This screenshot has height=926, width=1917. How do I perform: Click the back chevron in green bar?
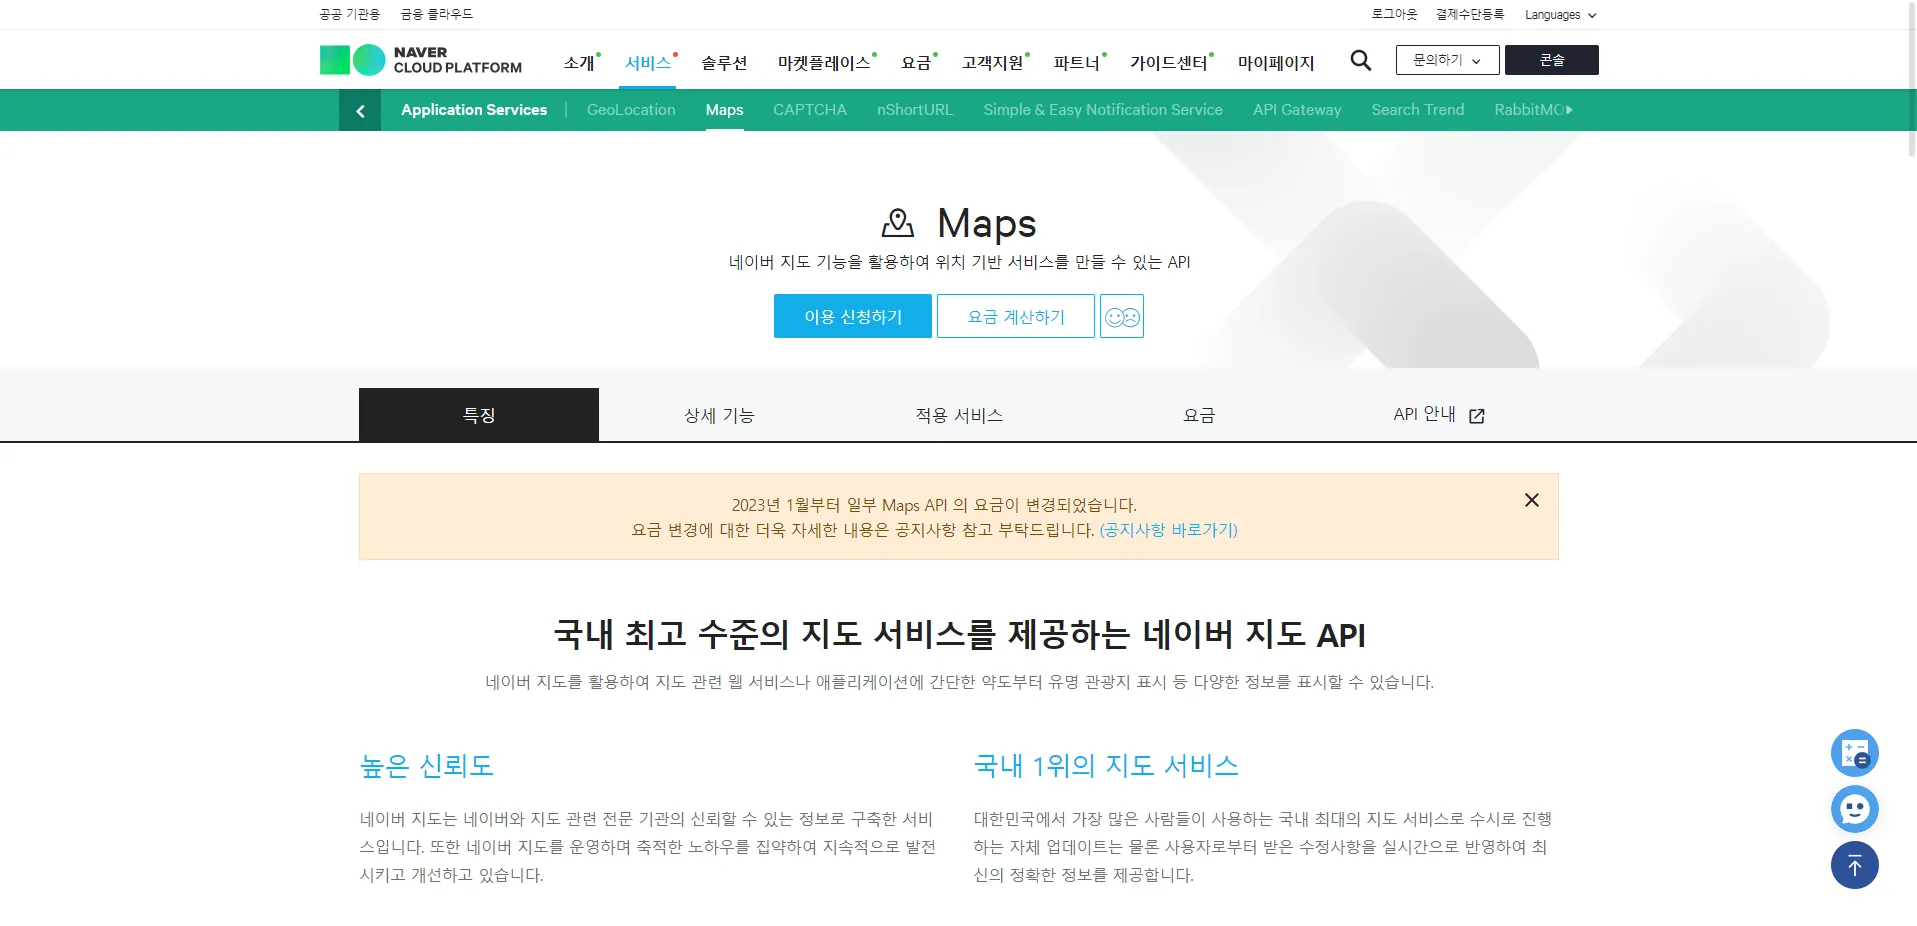[x=360, y=110]
